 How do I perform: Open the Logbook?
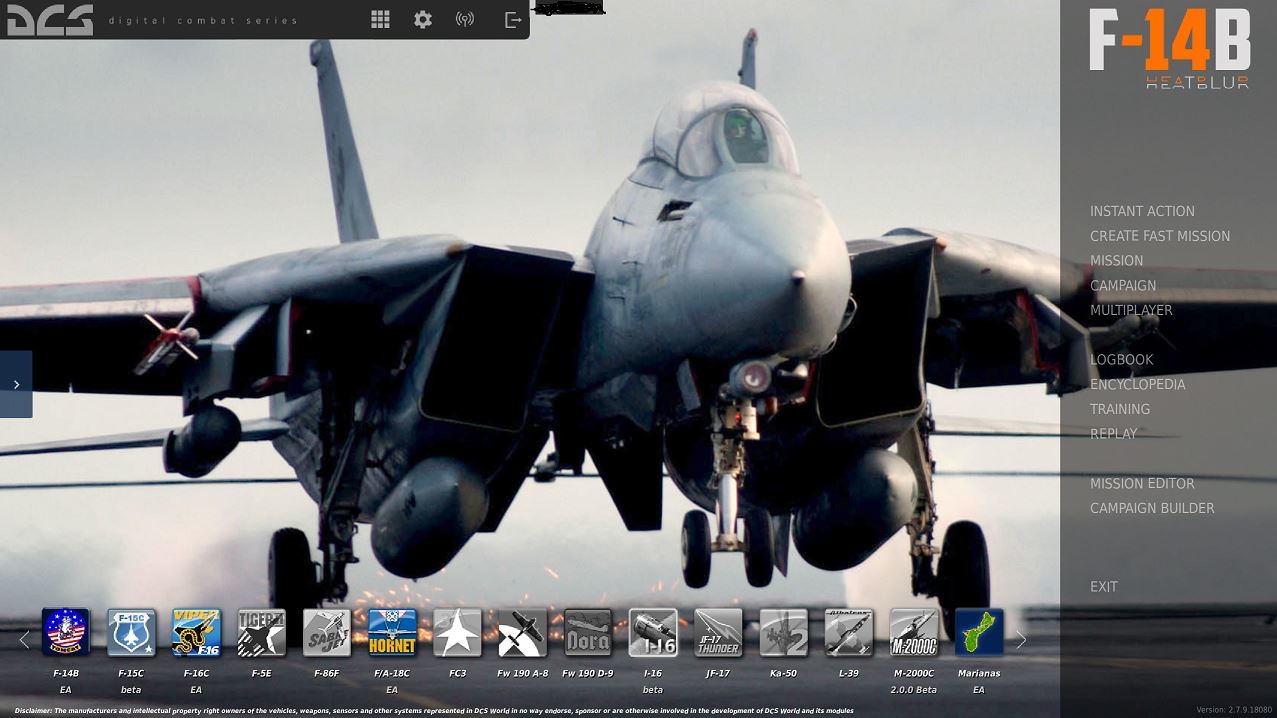(x=1122, y=360)
